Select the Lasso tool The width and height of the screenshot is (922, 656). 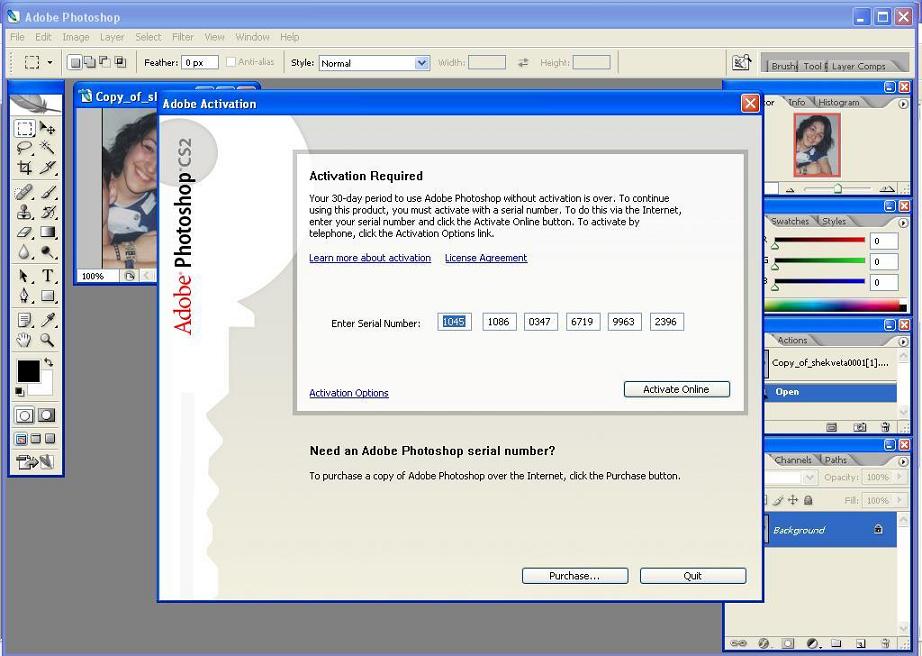[x=25, y=148]
